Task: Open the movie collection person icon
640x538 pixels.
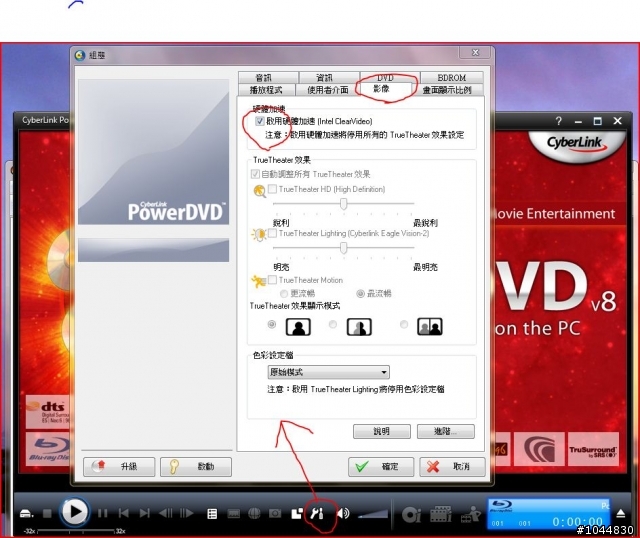Action: [x=470, y=514]
